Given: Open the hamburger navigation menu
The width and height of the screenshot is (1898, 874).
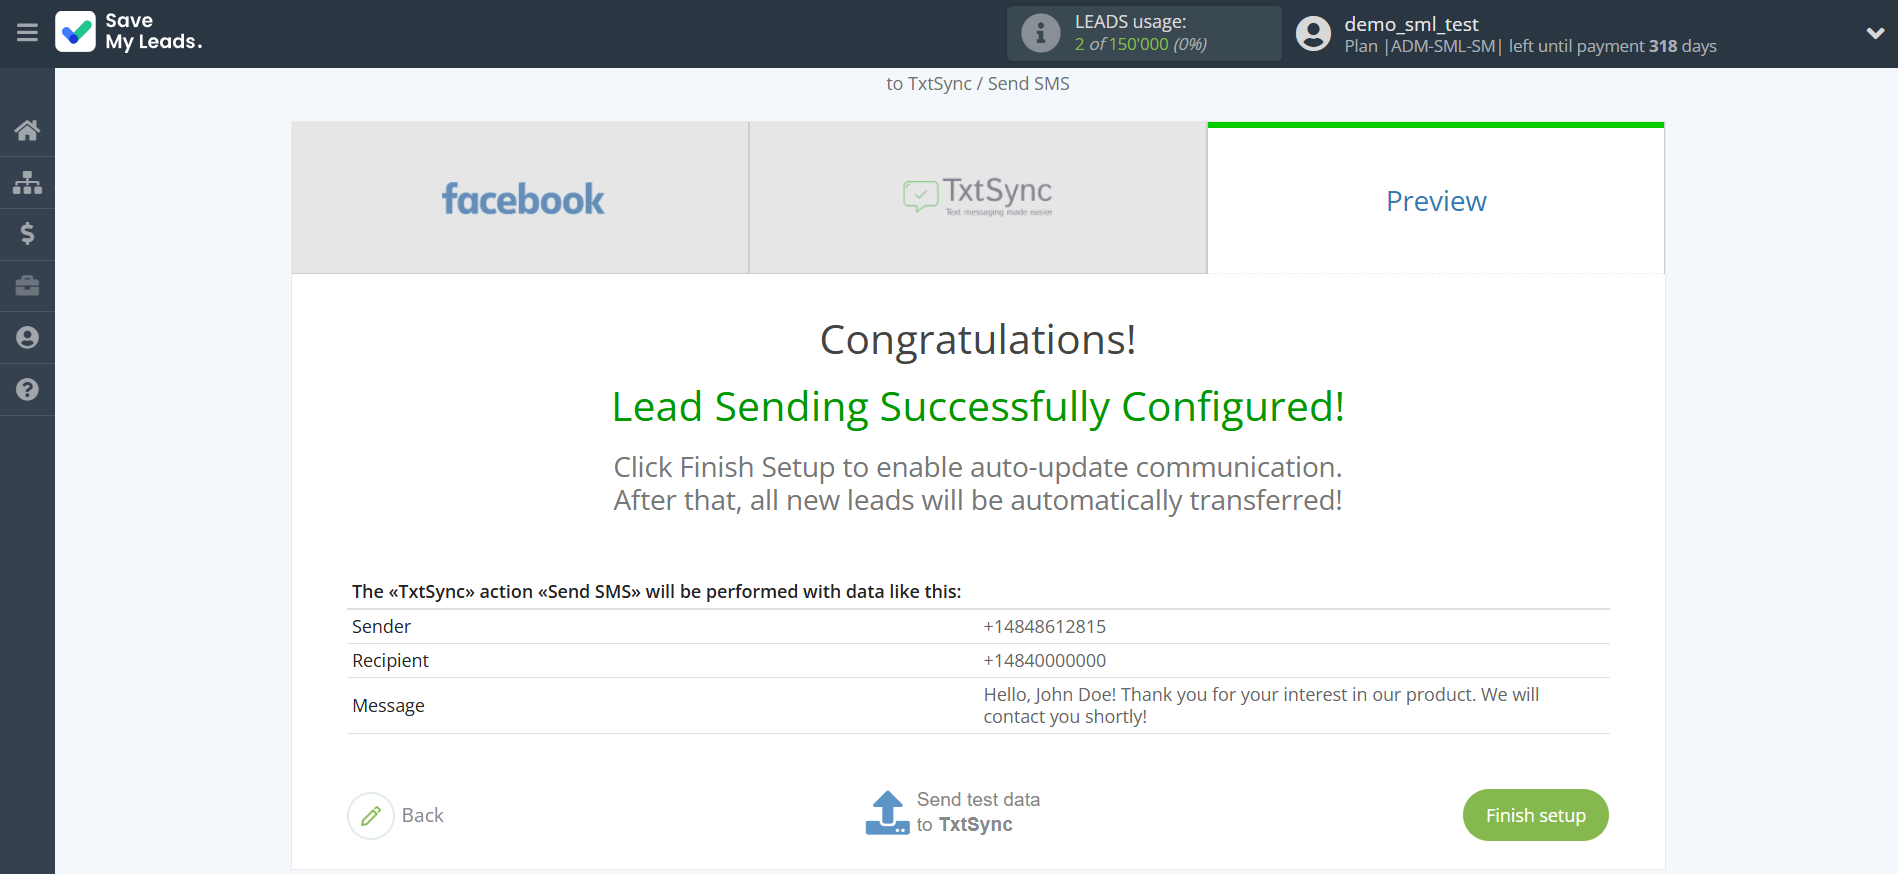Looking at the screenshot, I should (26, 33).
